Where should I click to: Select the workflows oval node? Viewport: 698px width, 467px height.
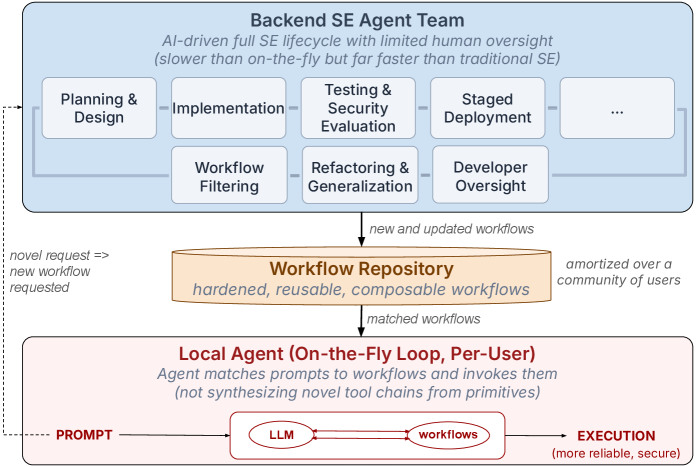[x=448, y=435]
